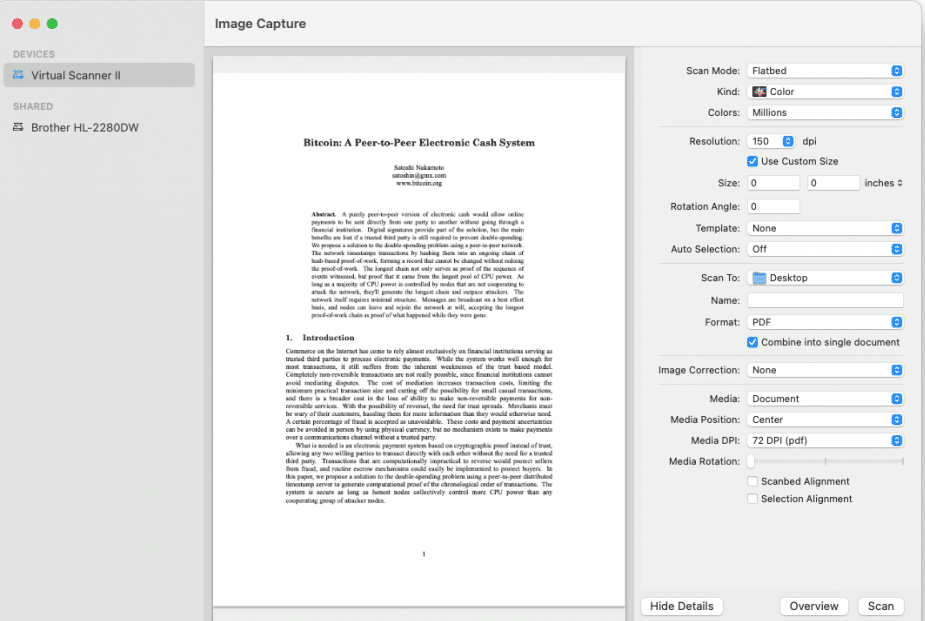The width and height of the screenshot is (925, 621).
Task: Click the color palette icon in Kind selector
Action: (760, 91)
